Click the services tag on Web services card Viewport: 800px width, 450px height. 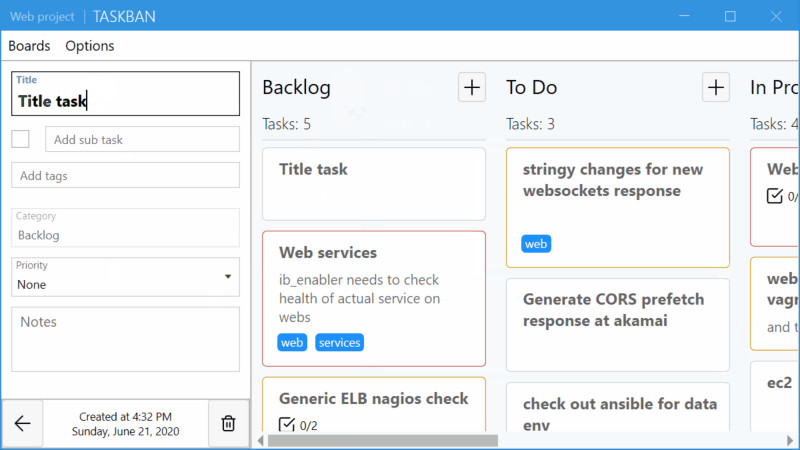(x=339, y=342)
